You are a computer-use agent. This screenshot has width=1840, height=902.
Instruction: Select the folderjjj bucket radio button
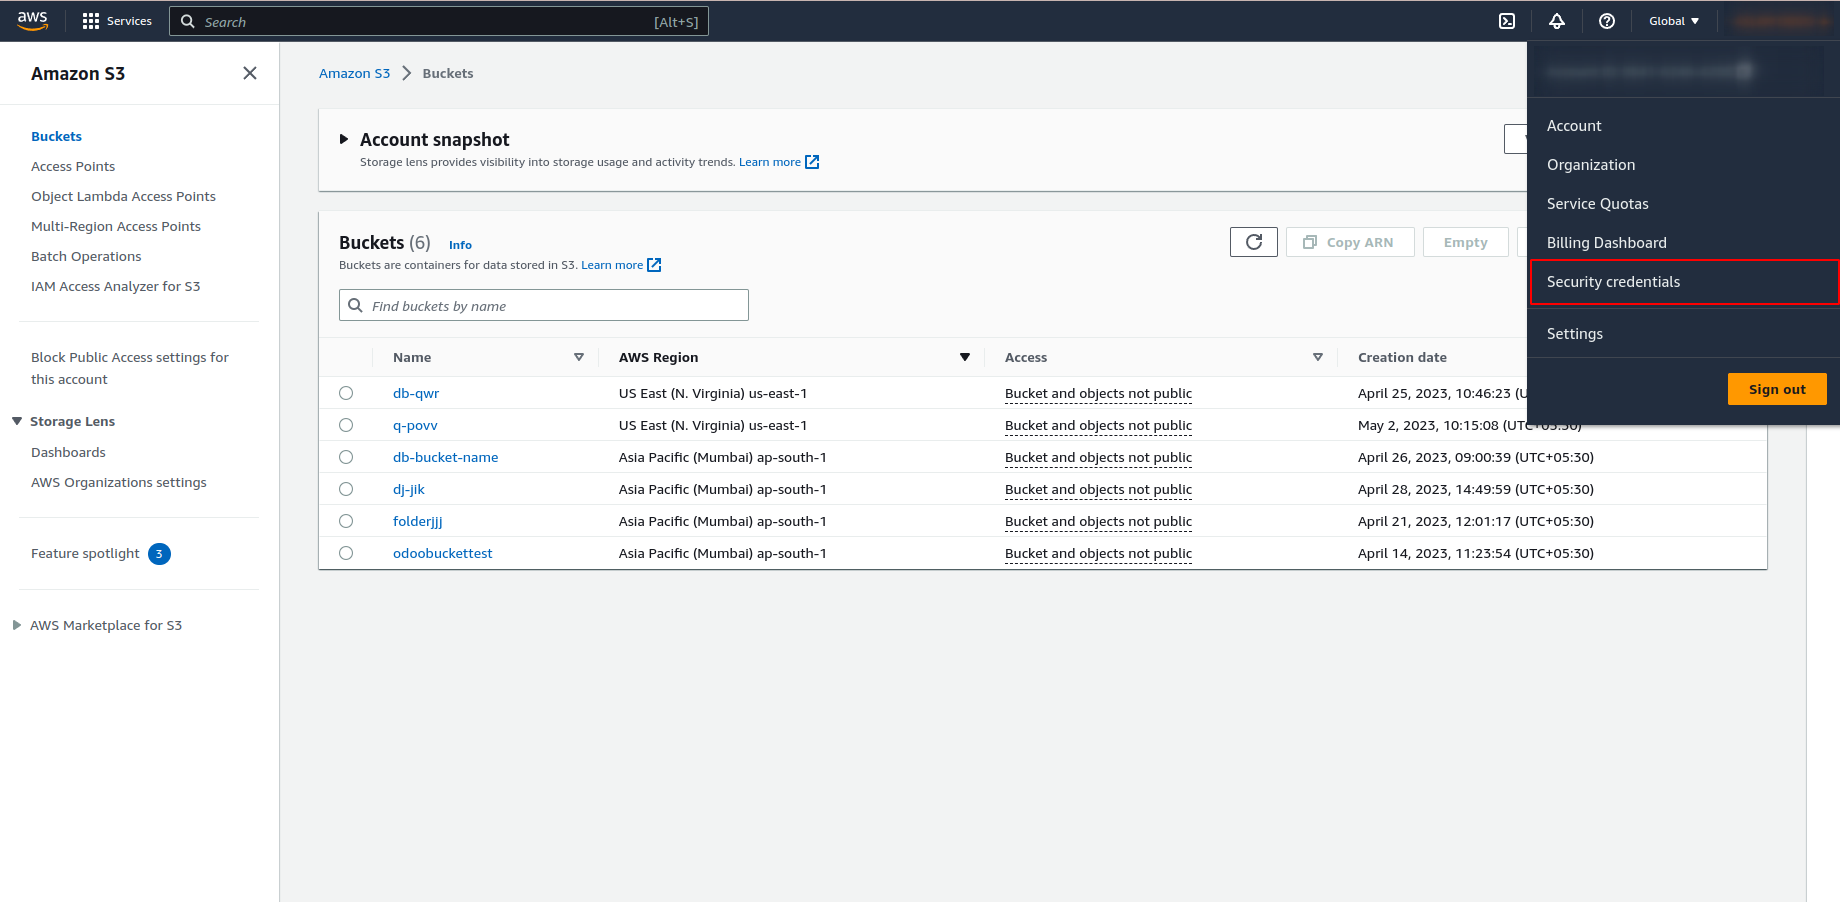click(346, 521)
